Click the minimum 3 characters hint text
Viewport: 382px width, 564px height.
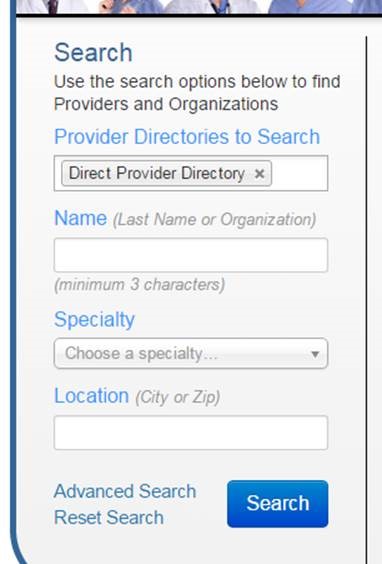pyautogui.click(x=140, y=285)
